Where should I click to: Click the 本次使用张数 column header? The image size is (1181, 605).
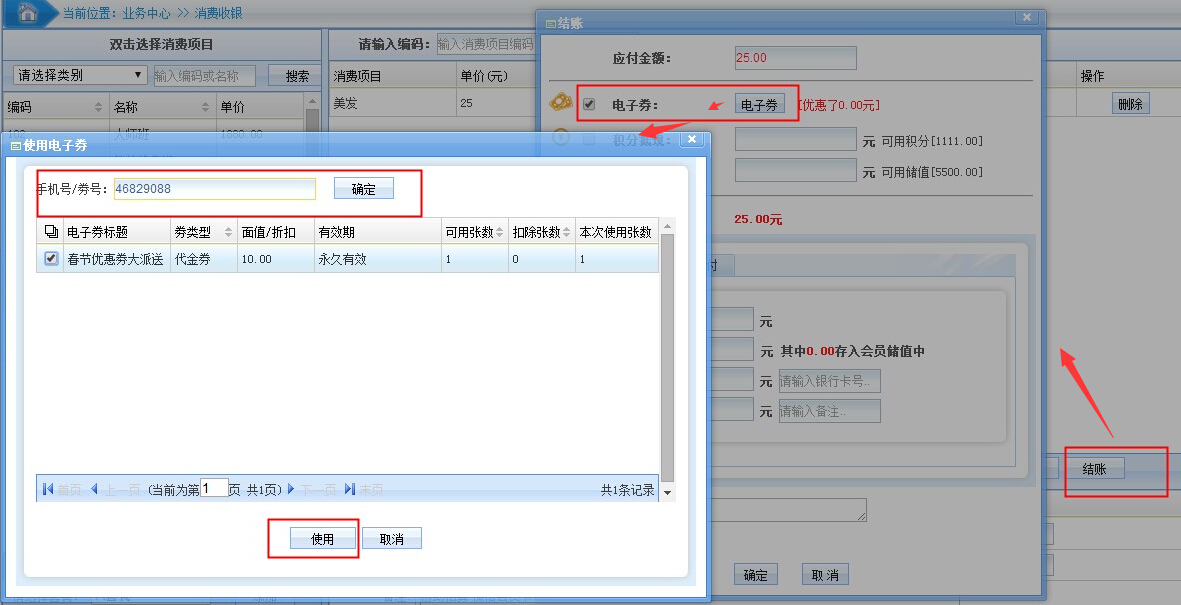pyautogui.click(x=615, y=232)
